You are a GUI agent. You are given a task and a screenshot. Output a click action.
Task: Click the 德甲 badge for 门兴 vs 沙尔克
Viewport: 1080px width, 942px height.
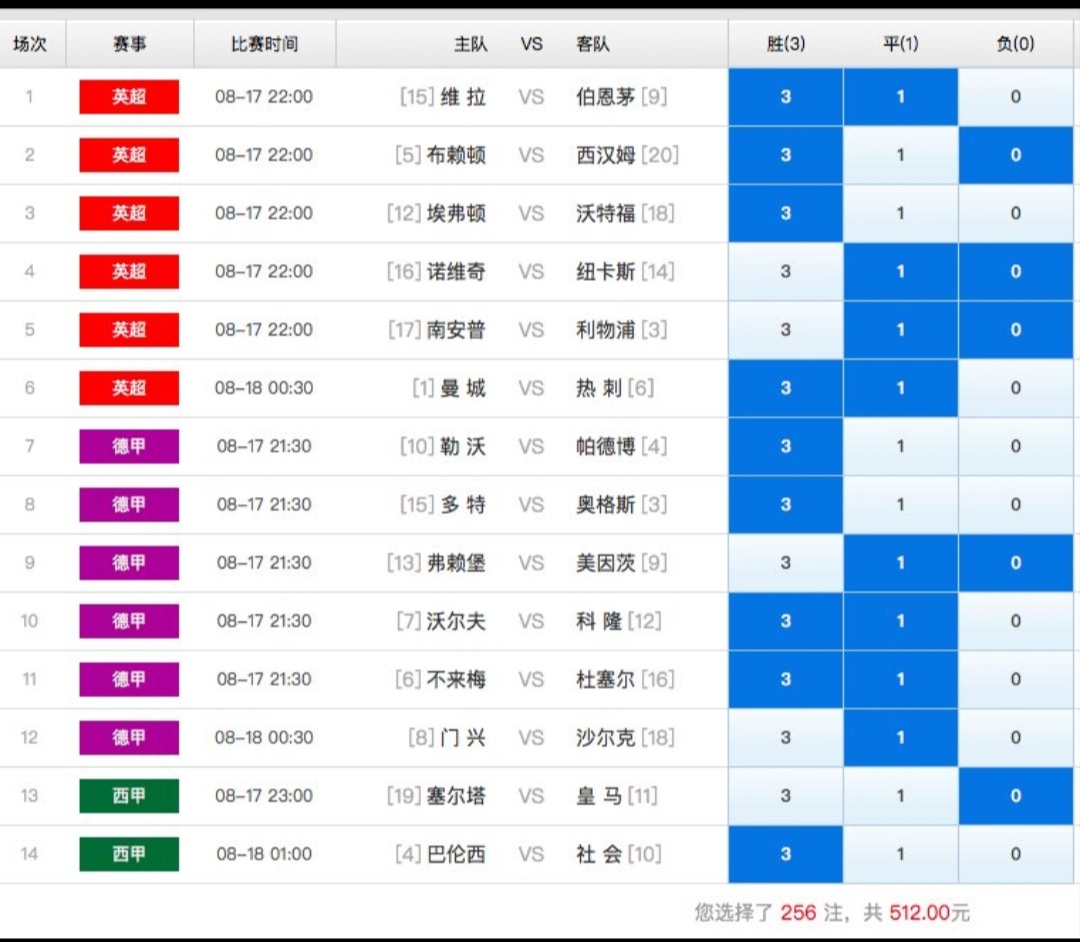click(128, 738)
